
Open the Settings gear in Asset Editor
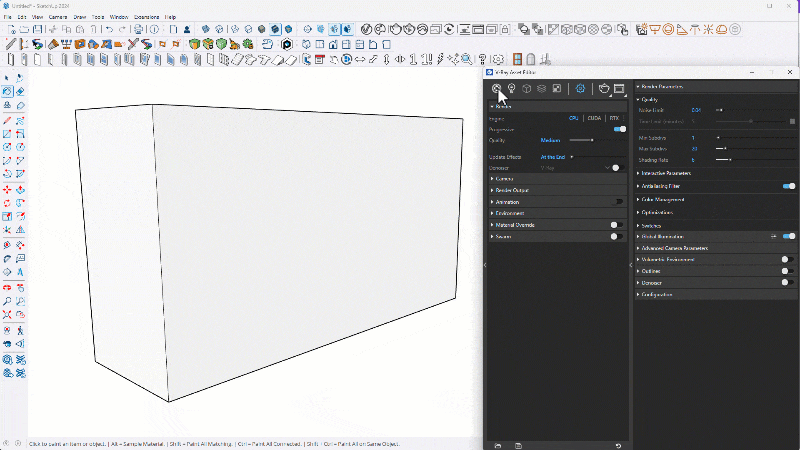[x=580, y=88]
